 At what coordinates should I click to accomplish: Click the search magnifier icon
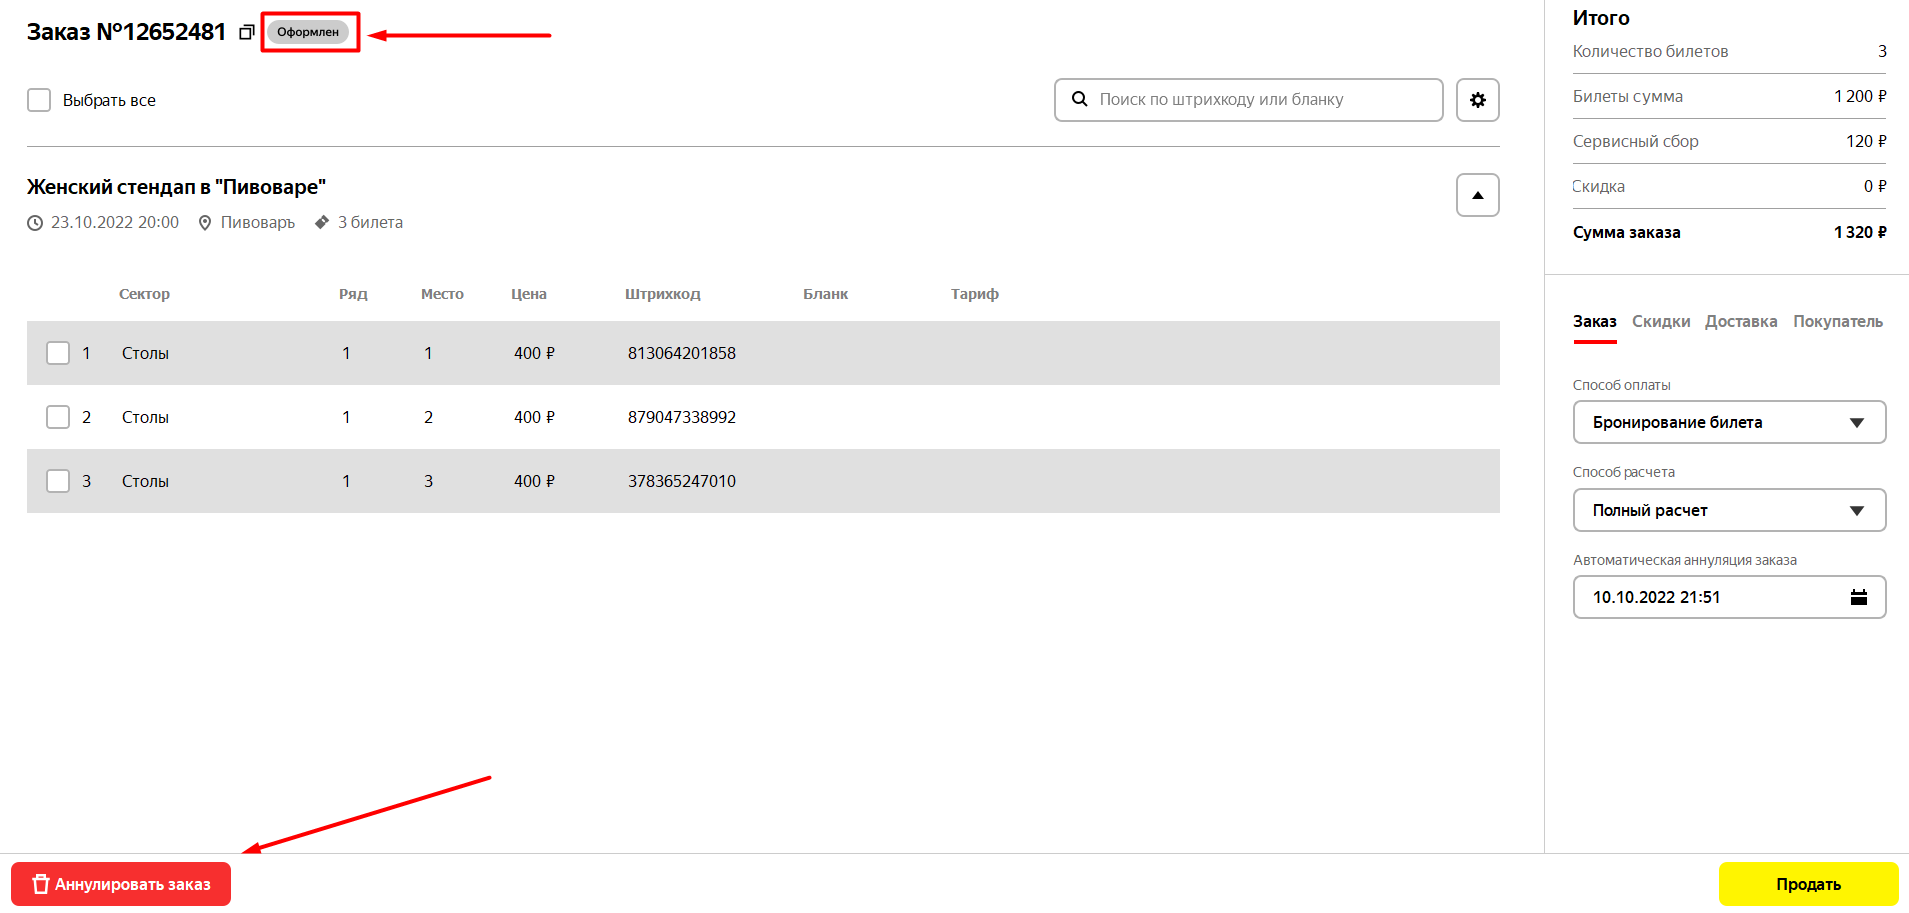[x=1079, y=99]
